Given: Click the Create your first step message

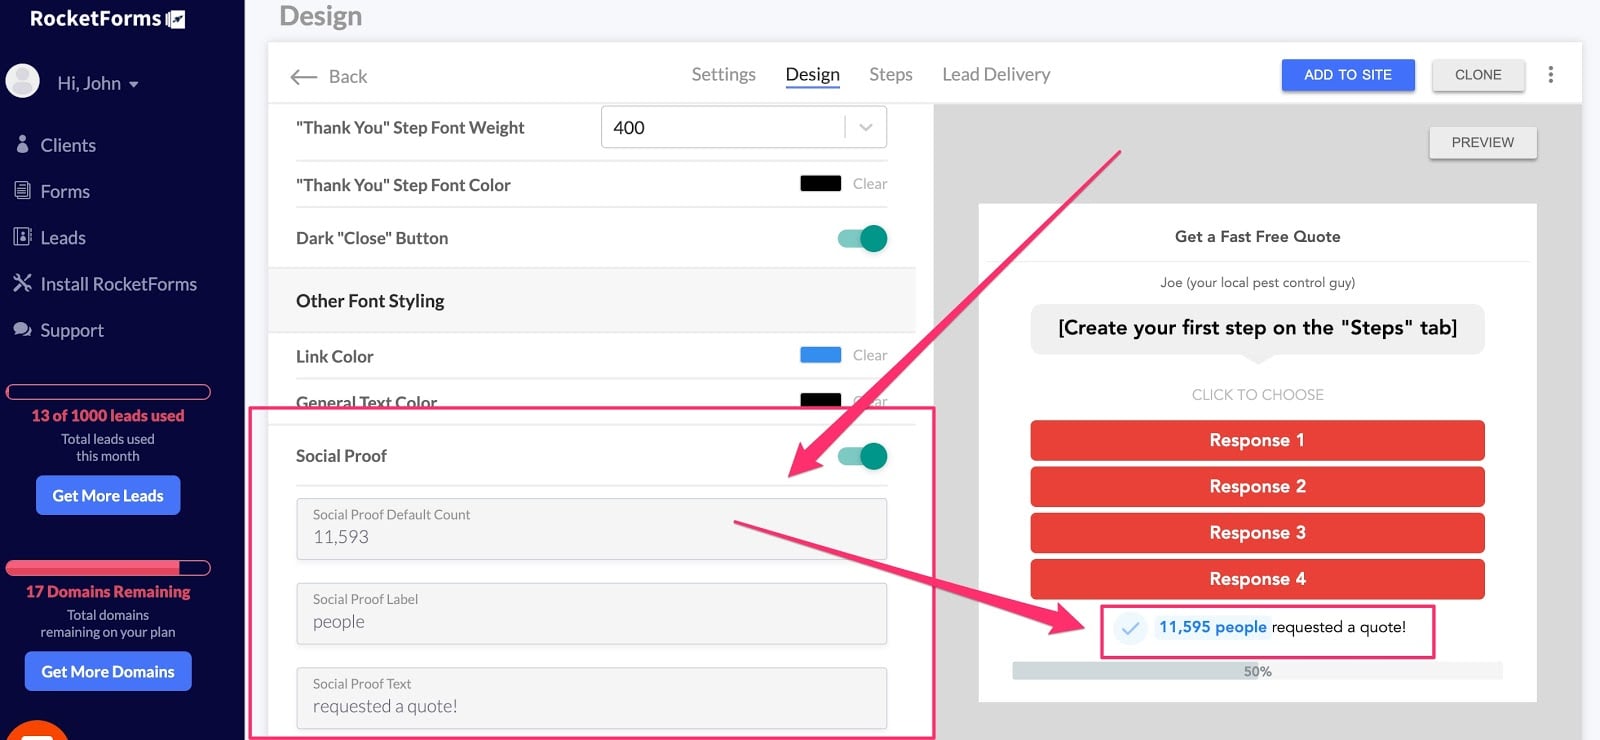Looking at the screenshot, I should tap(1257, 328).
